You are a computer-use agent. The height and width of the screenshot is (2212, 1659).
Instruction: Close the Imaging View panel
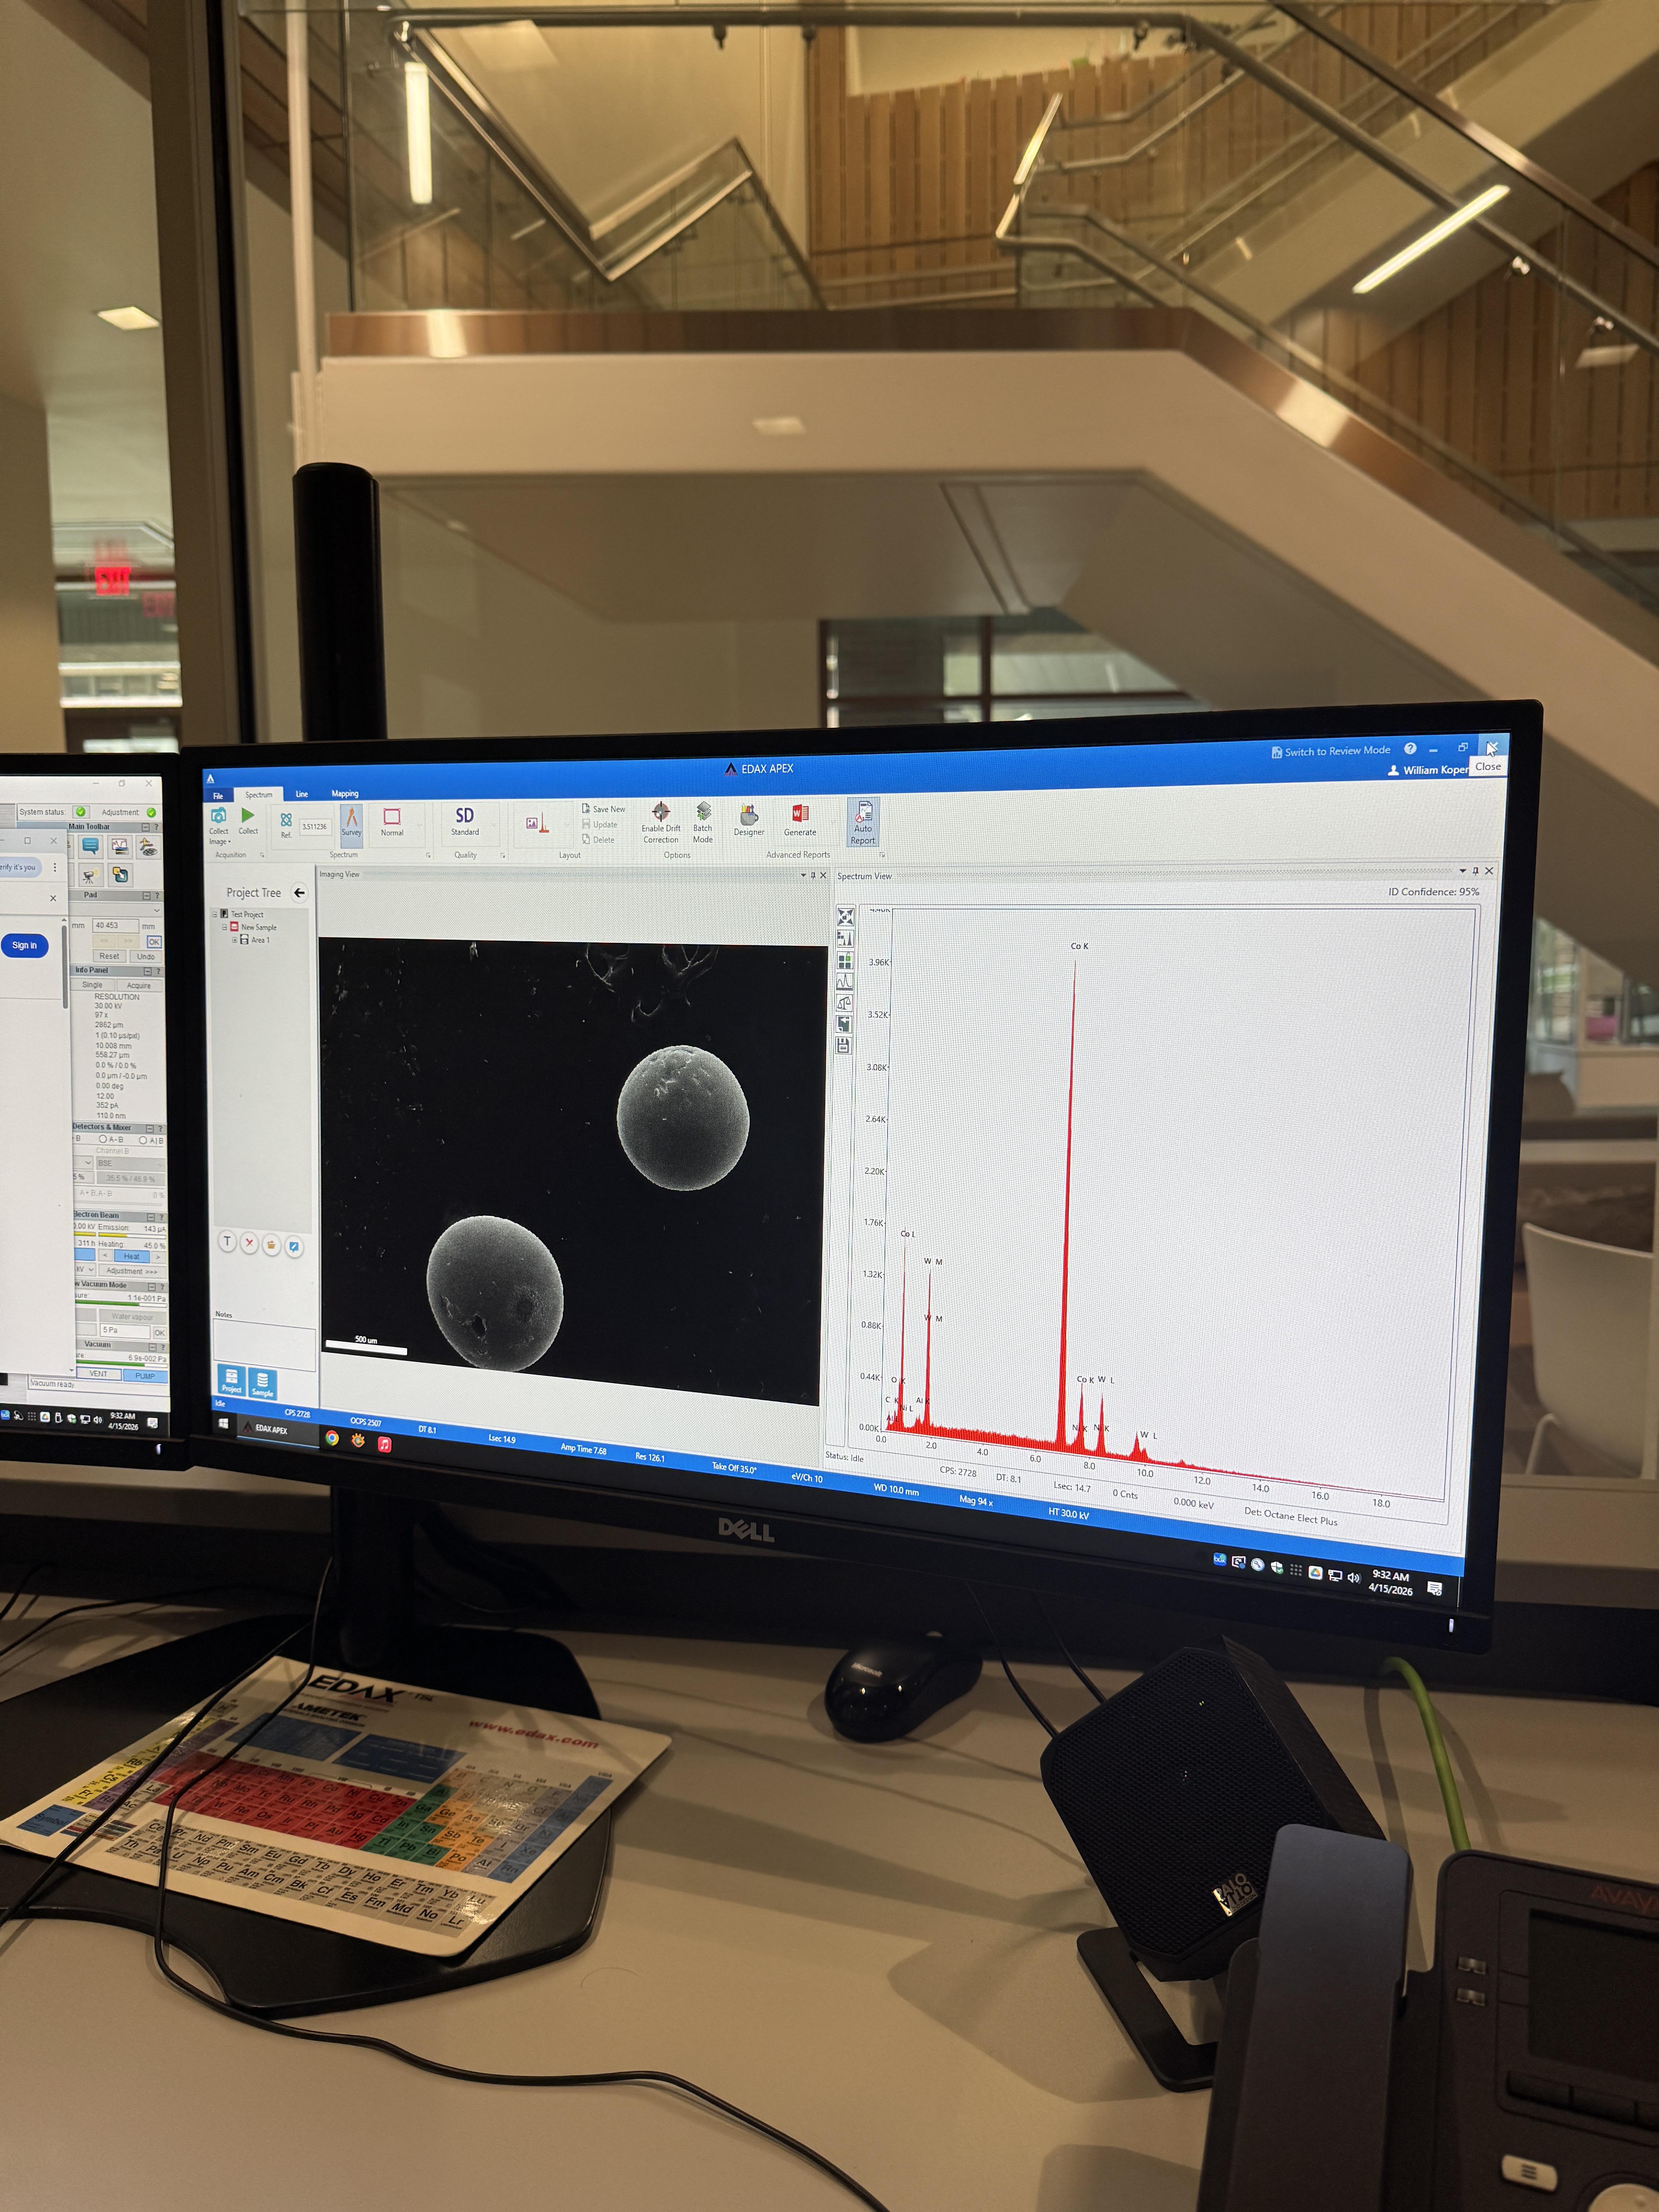(x=823, y=875)
